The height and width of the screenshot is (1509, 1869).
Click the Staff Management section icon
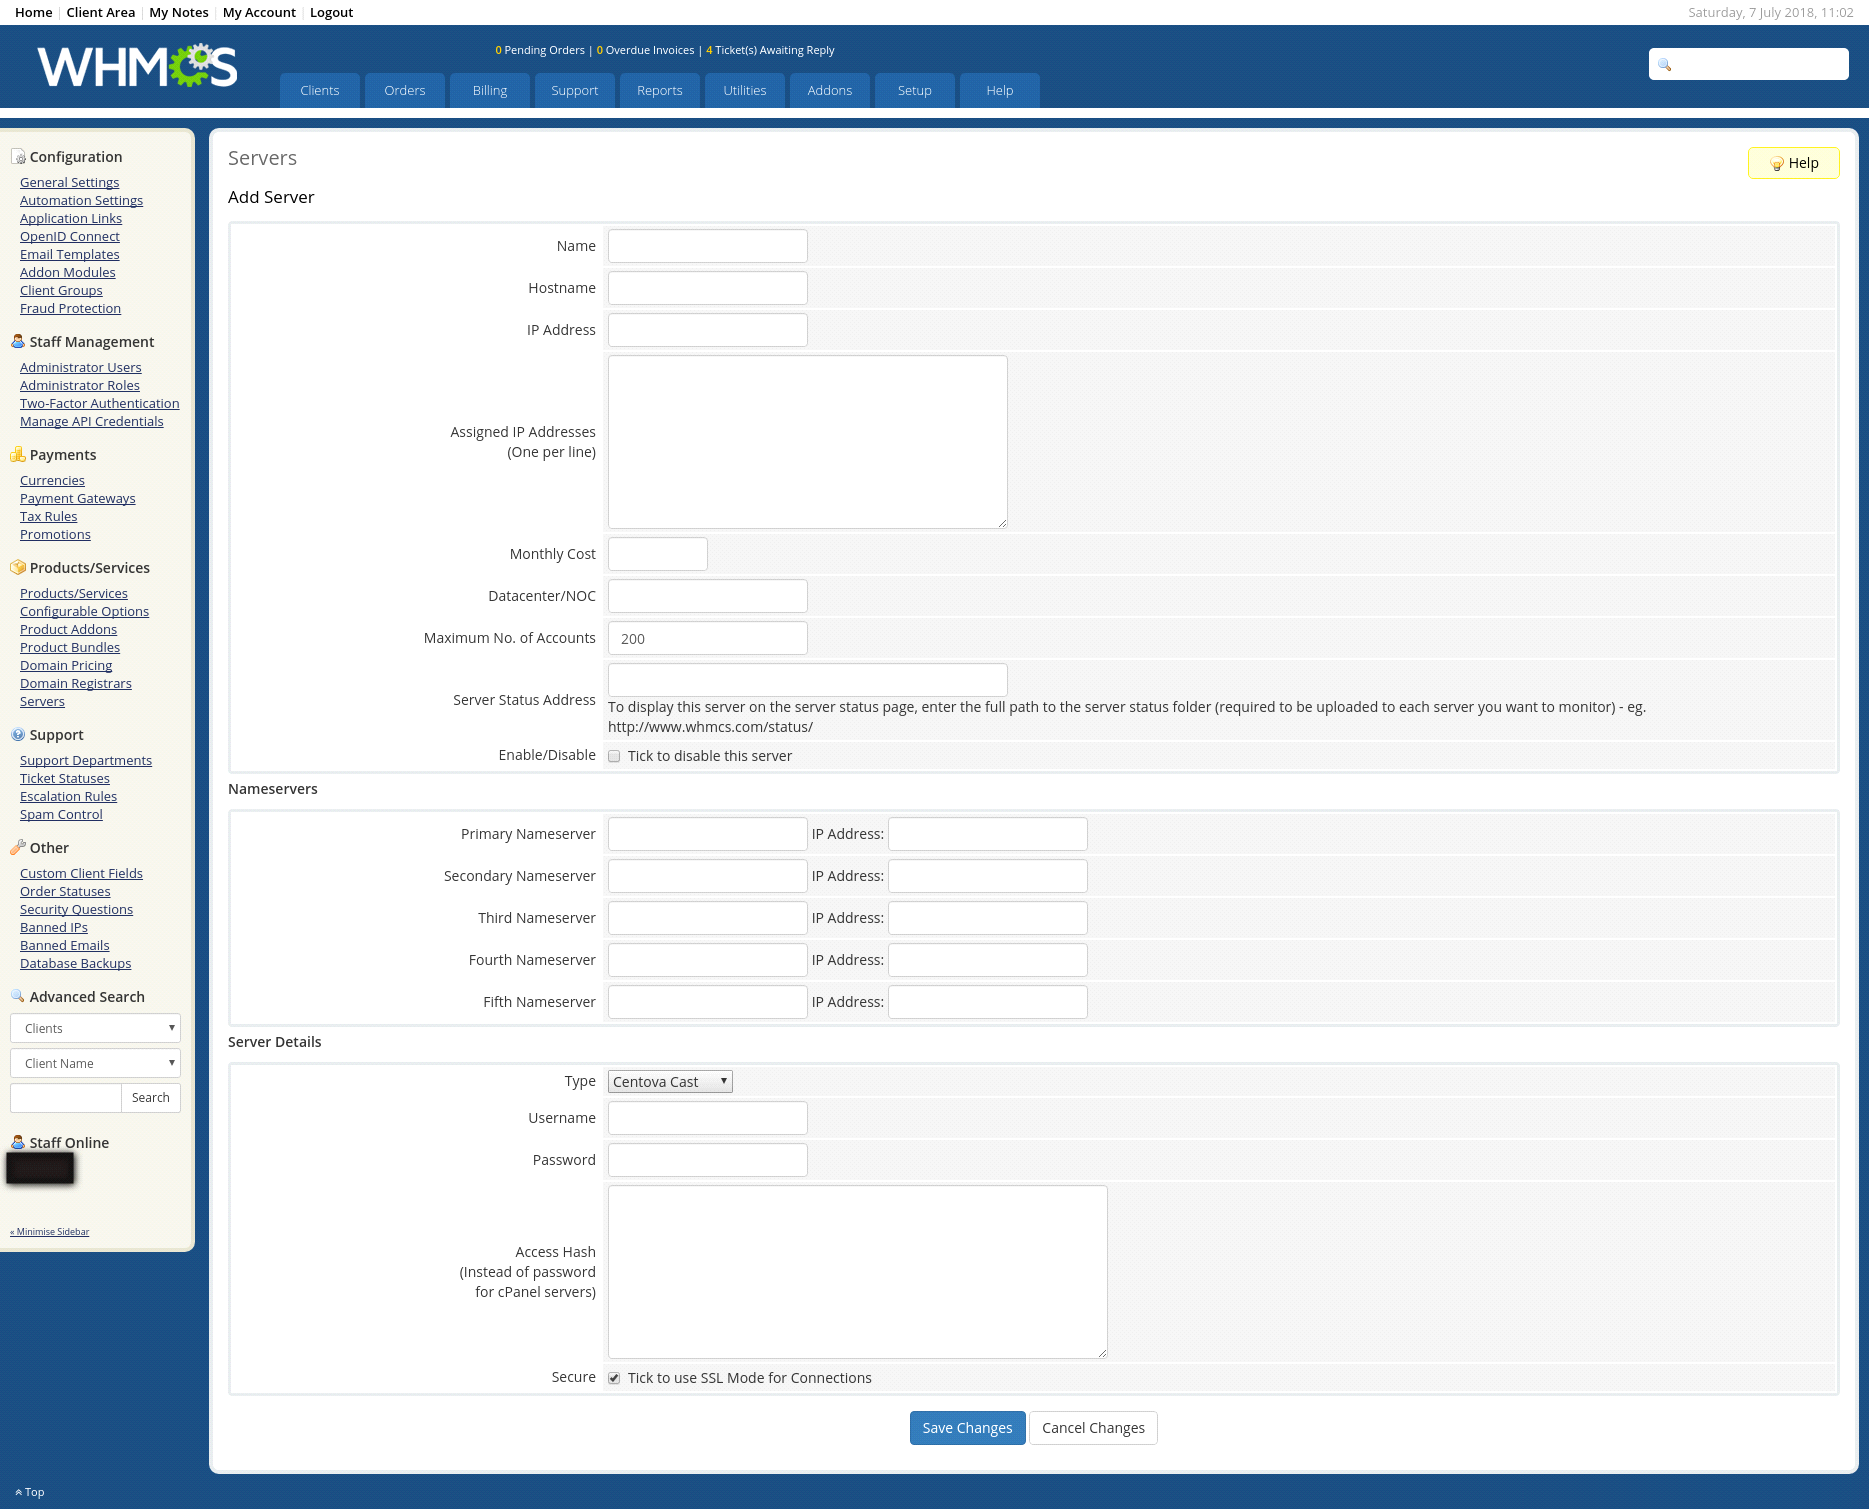coord(18,342)
